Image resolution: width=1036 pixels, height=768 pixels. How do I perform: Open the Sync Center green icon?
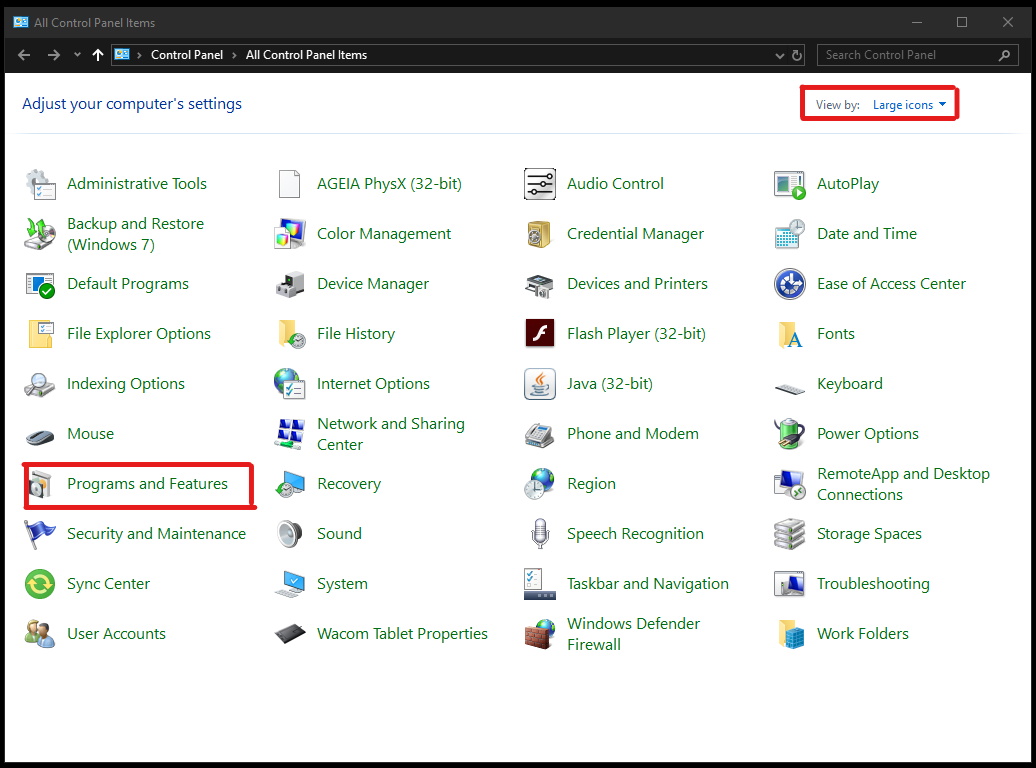point(40,584)
